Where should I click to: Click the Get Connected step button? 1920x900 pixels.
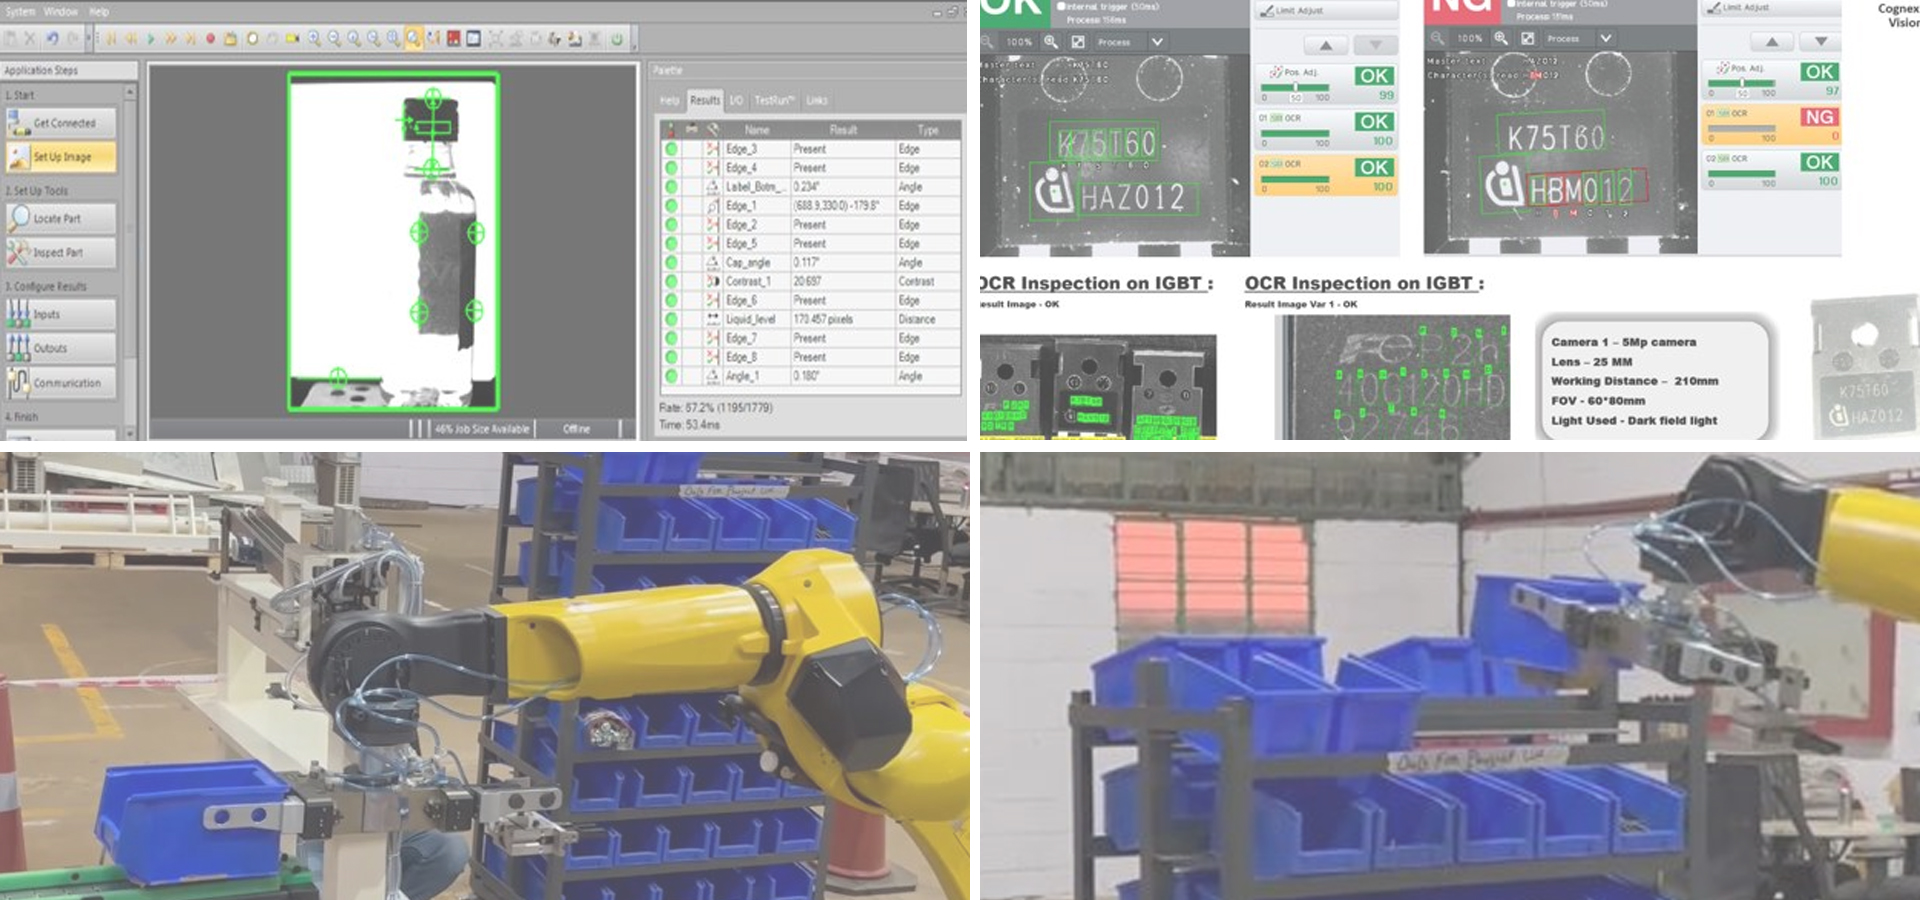[x=61, y=123]
